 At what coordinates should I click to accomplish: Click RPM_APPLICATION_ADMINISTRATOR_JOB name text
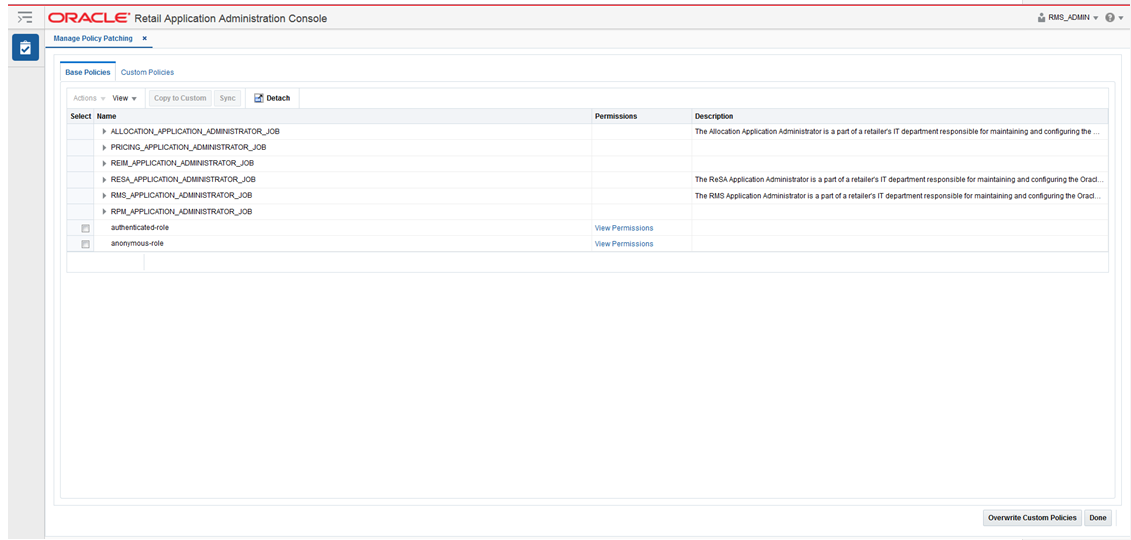tap(181, 212)
